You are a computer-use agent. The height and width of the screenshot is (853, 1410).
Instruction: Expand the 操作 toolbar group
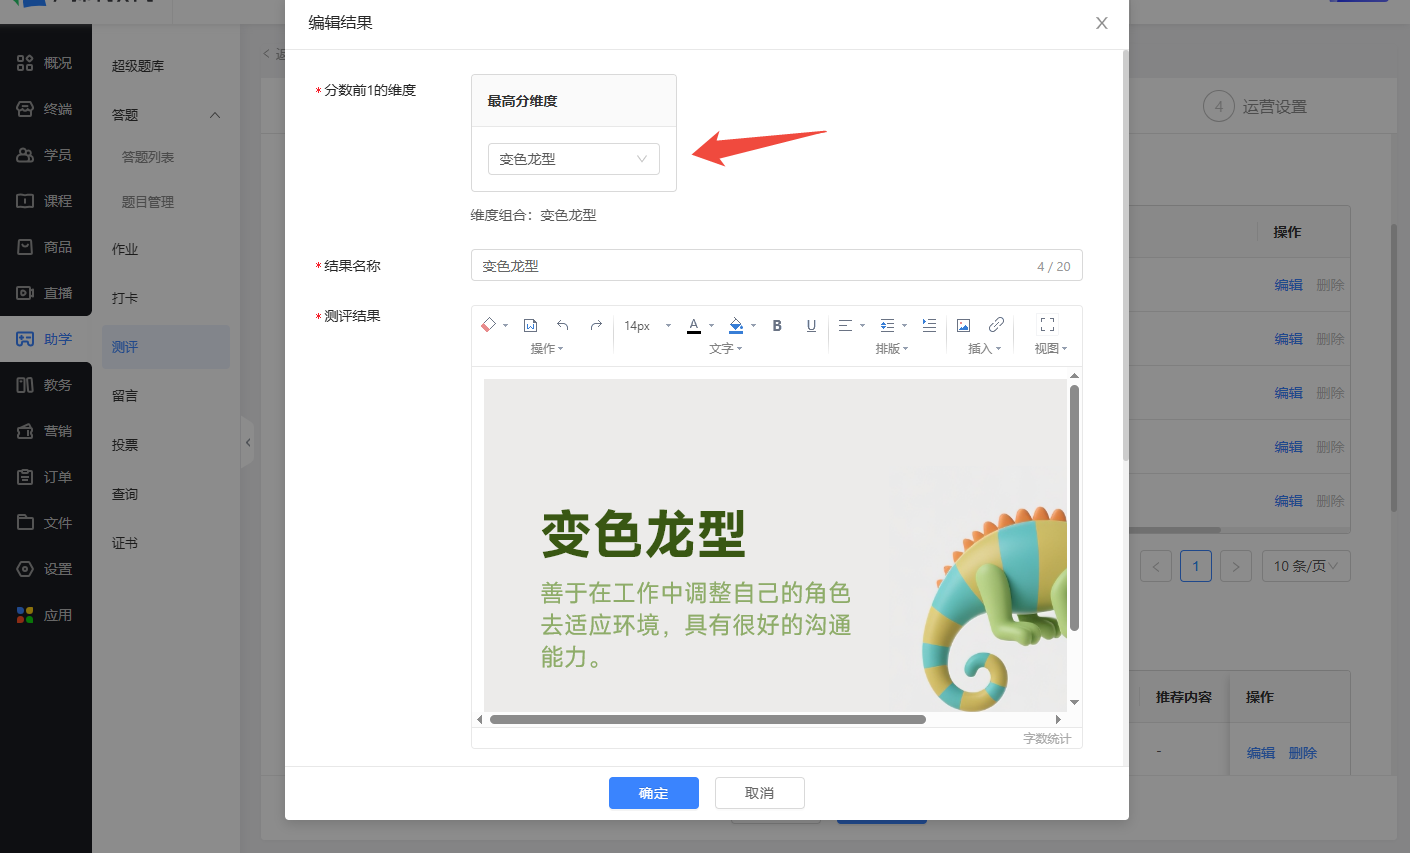point(547,349)
